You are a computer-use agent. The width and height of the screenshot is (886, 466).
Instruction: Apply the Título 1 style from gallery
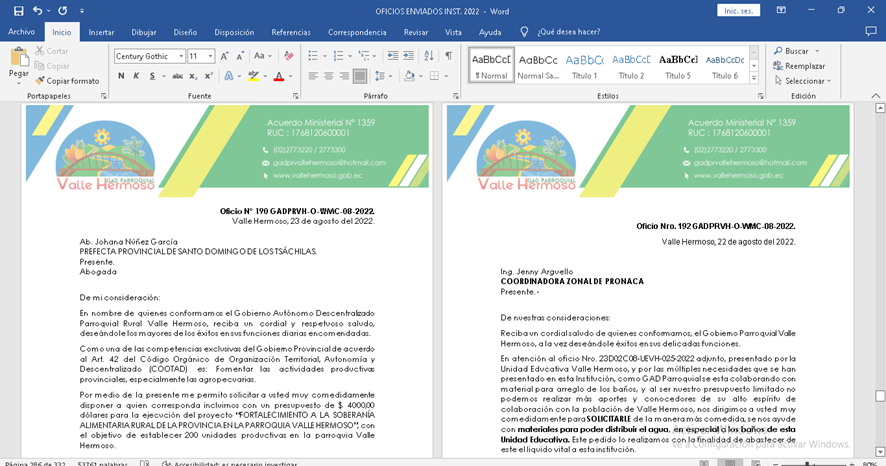point(584,65)
